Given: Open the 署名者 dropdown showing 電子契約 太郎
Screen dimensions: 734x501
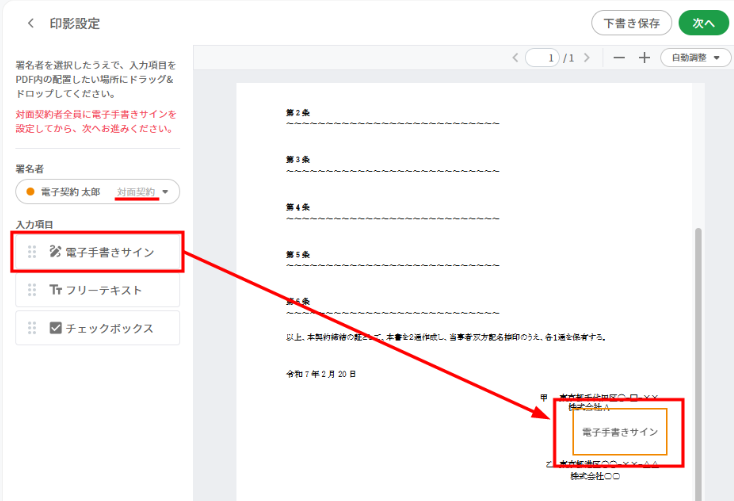Looking at the screenshot, I should [x=97, y=192].
